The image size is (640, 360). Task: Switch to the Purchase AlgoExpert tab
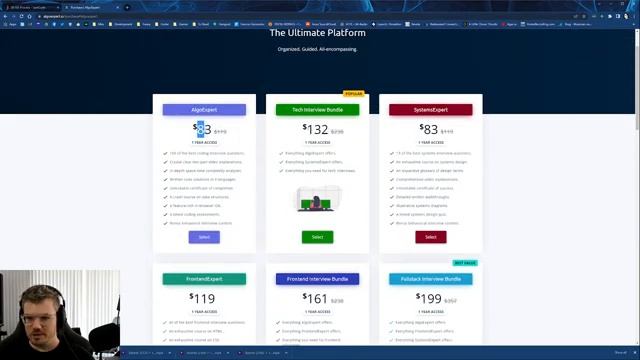(92, 7)
